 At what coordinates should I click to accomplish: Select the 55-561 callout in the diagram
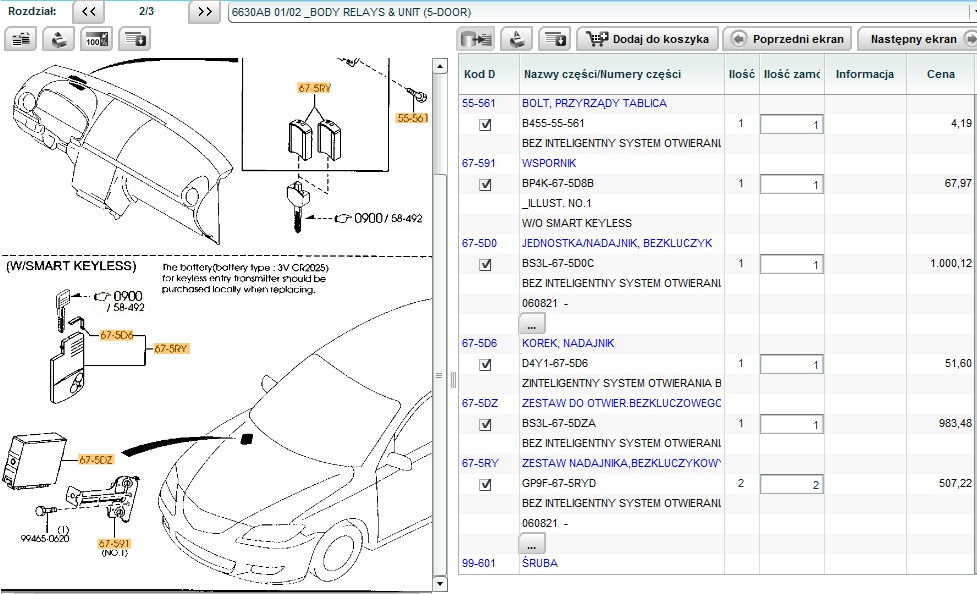[412, 118]
